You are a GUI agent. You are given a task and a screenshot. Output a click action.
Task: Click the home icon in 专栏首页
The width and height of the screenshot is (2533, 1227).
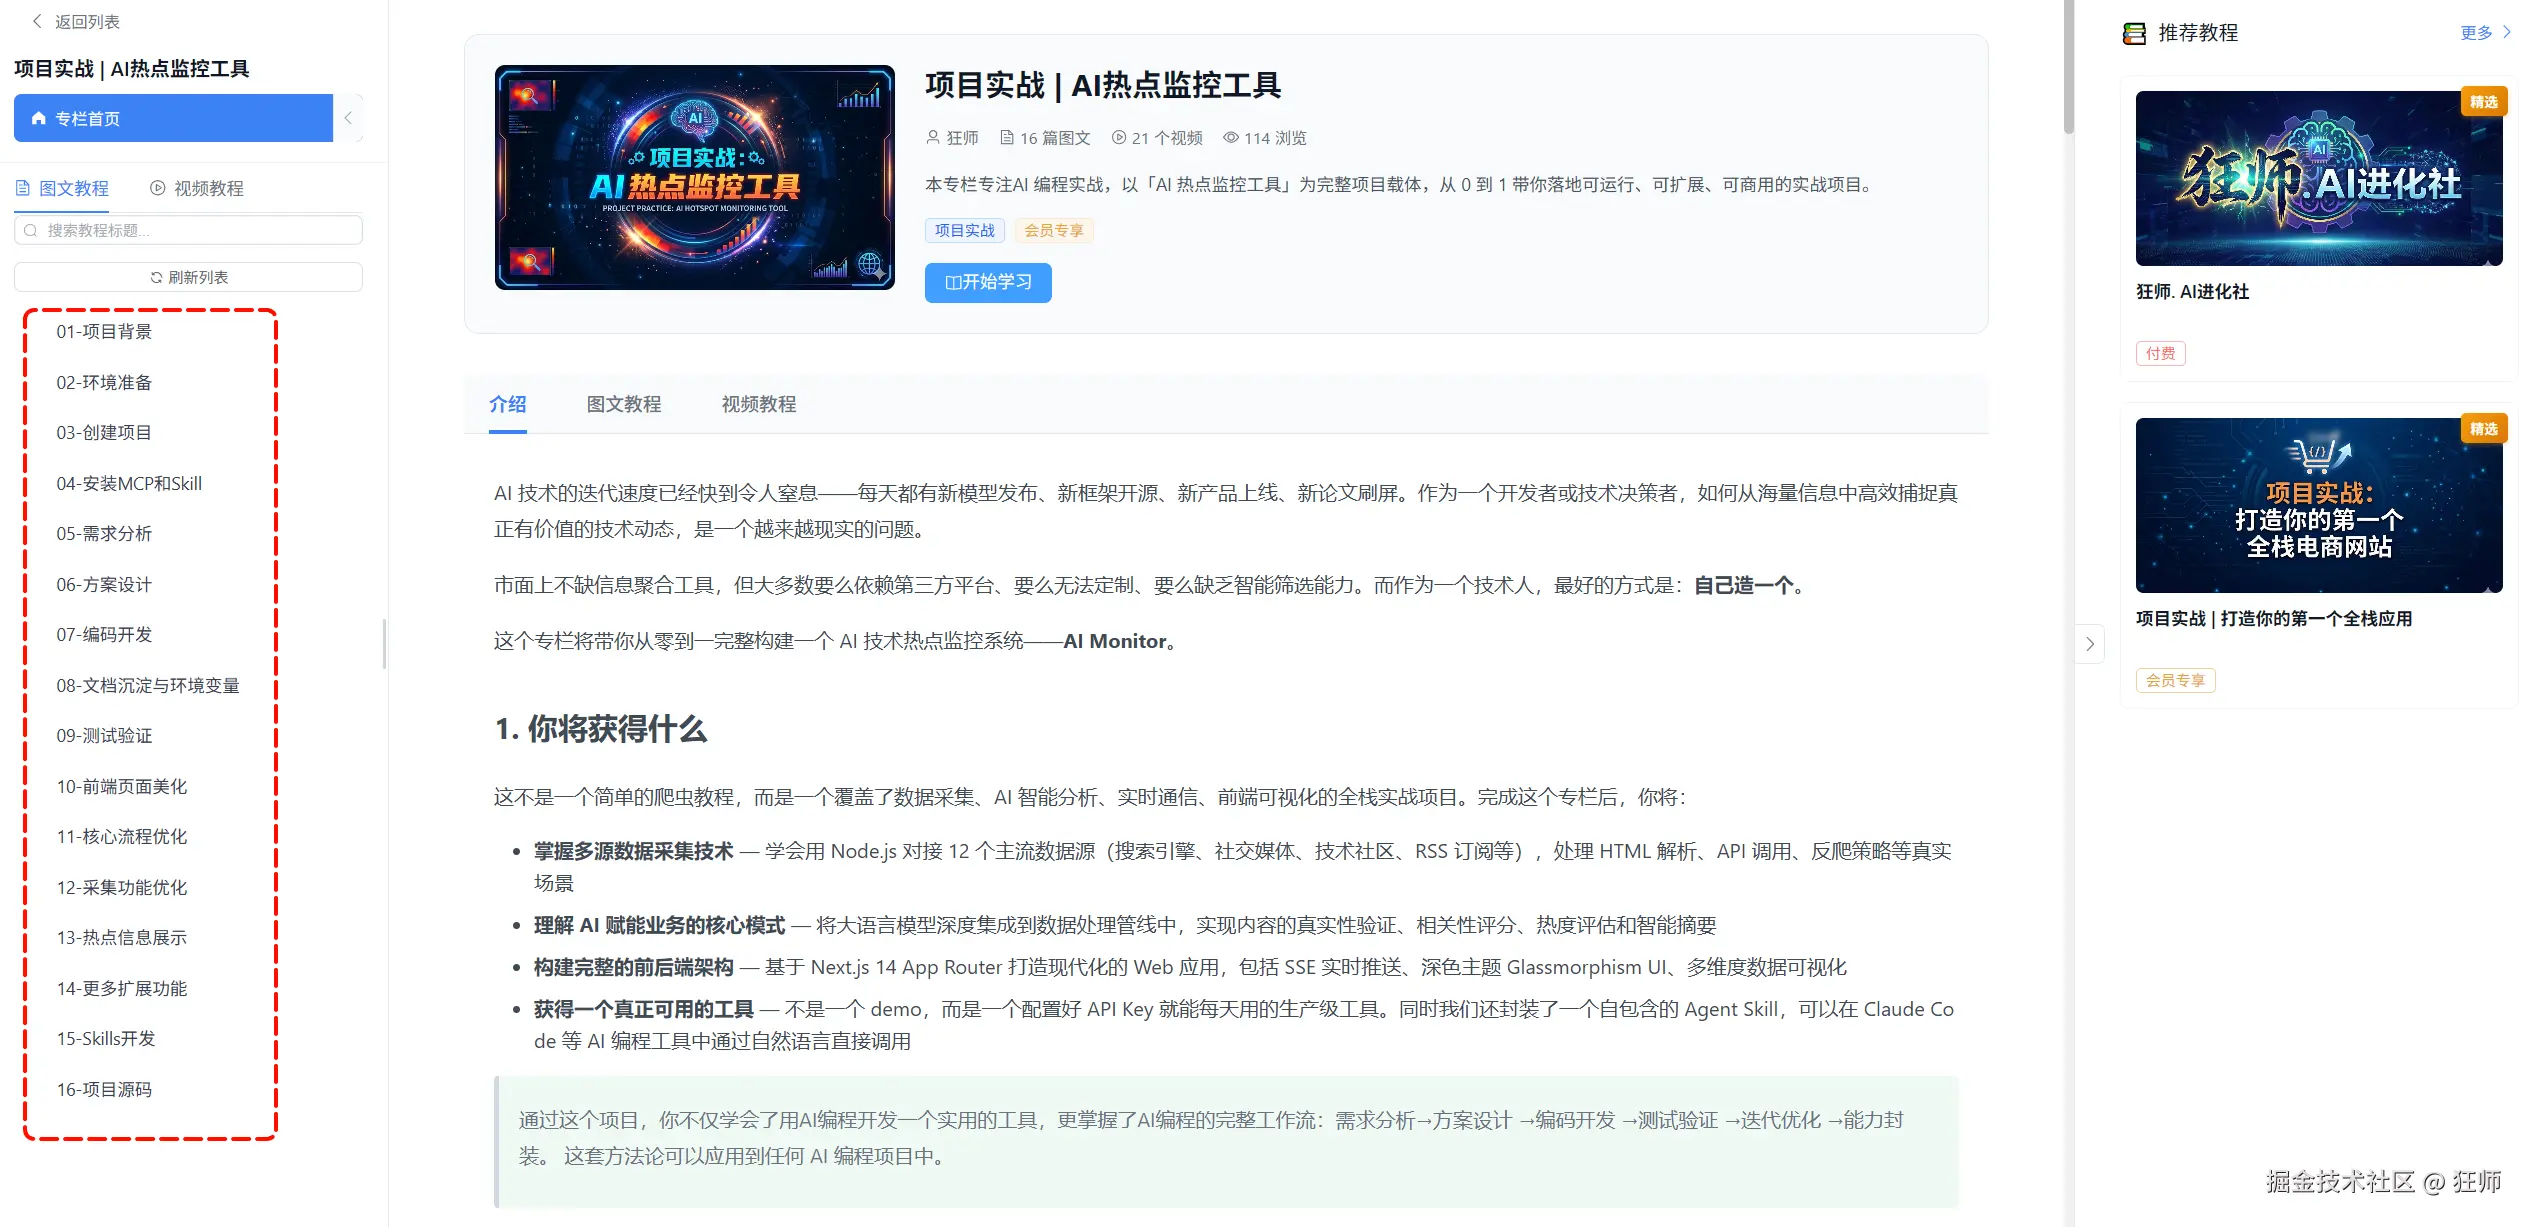point(39,118)
